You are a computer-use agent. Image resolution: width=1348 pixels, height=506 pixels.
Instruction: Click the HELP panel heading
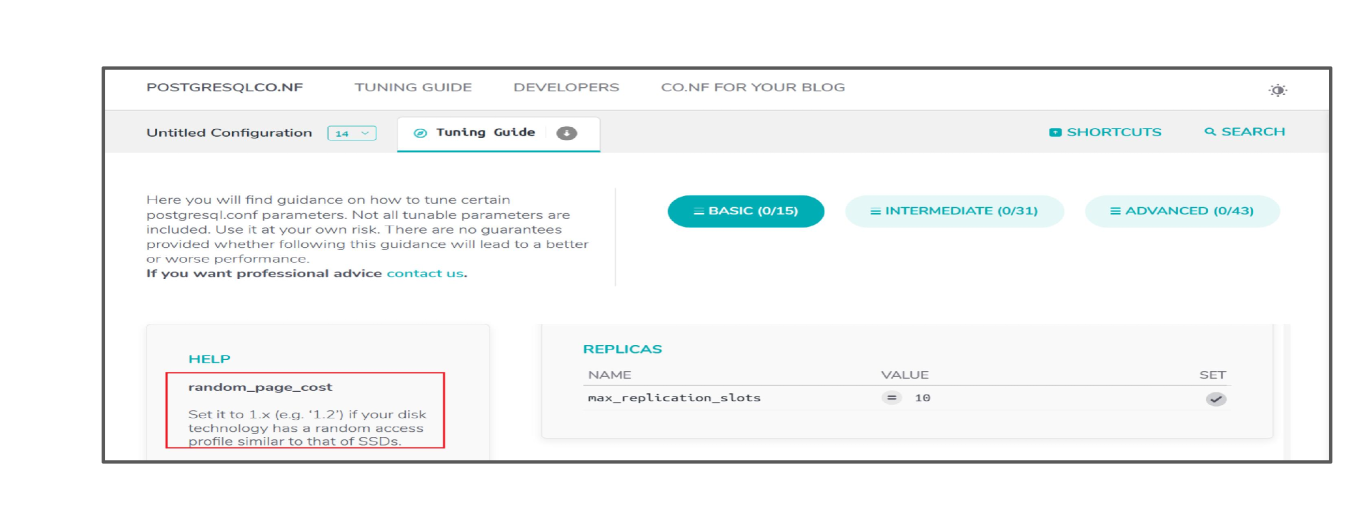click(x=209, y=359)
